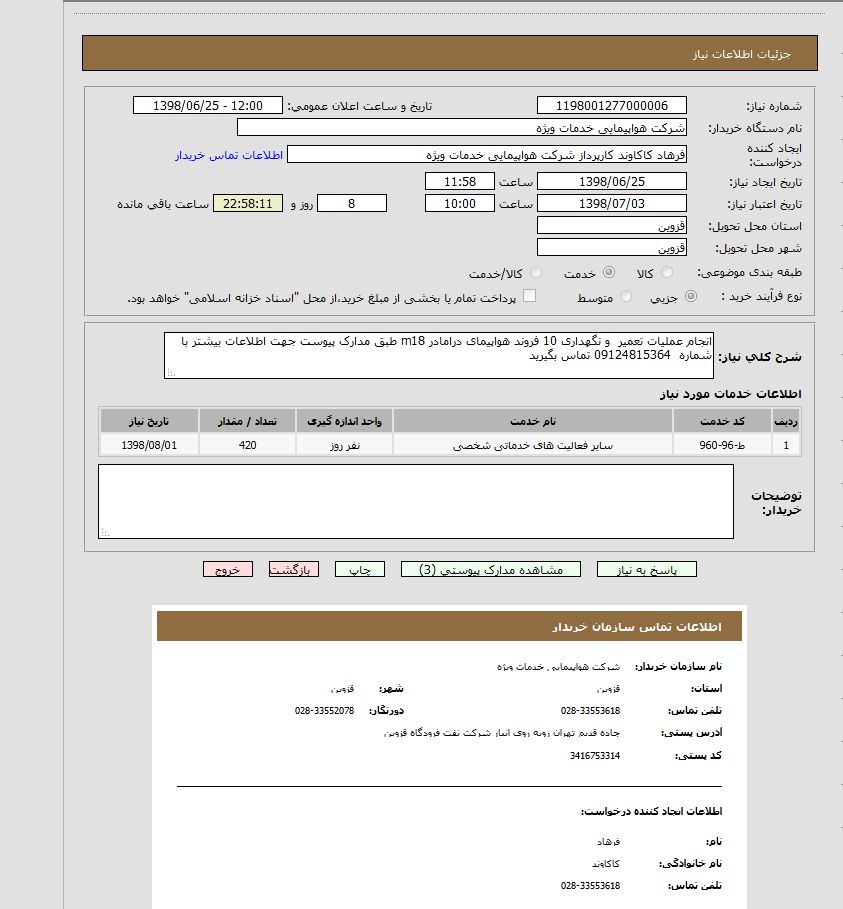Click the شماره نیاز number field
The width and height of the screenshot is (843, 909).
611,106
